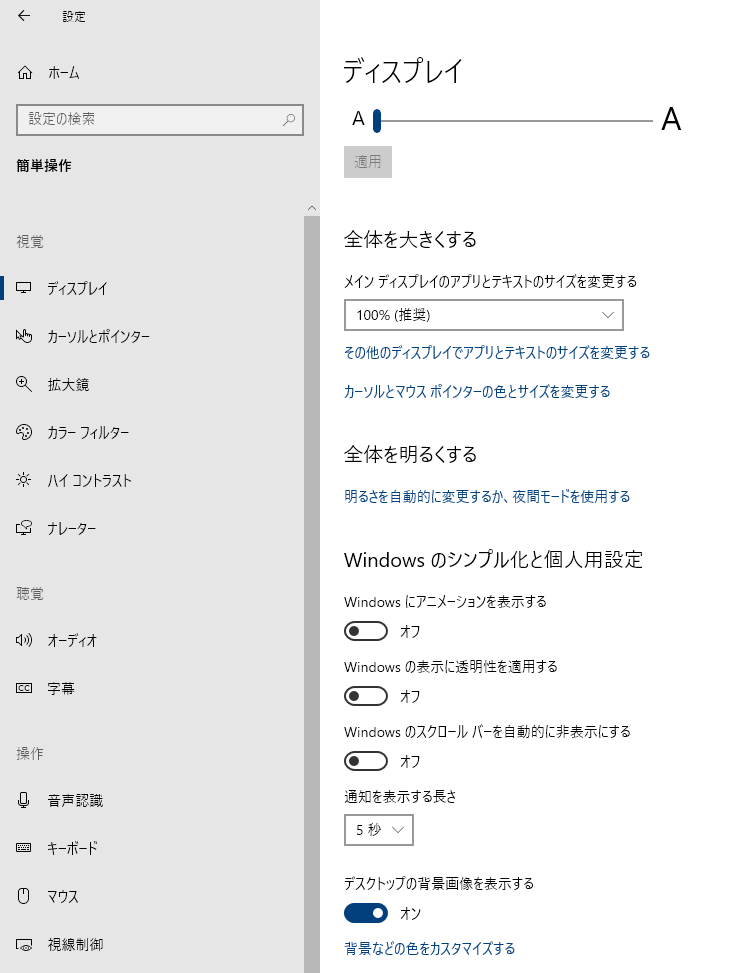Open the Narrator (ナレーター) icon
Image resolution: width=755 pixels, height=973 pixels.
(x=25, y=528)
